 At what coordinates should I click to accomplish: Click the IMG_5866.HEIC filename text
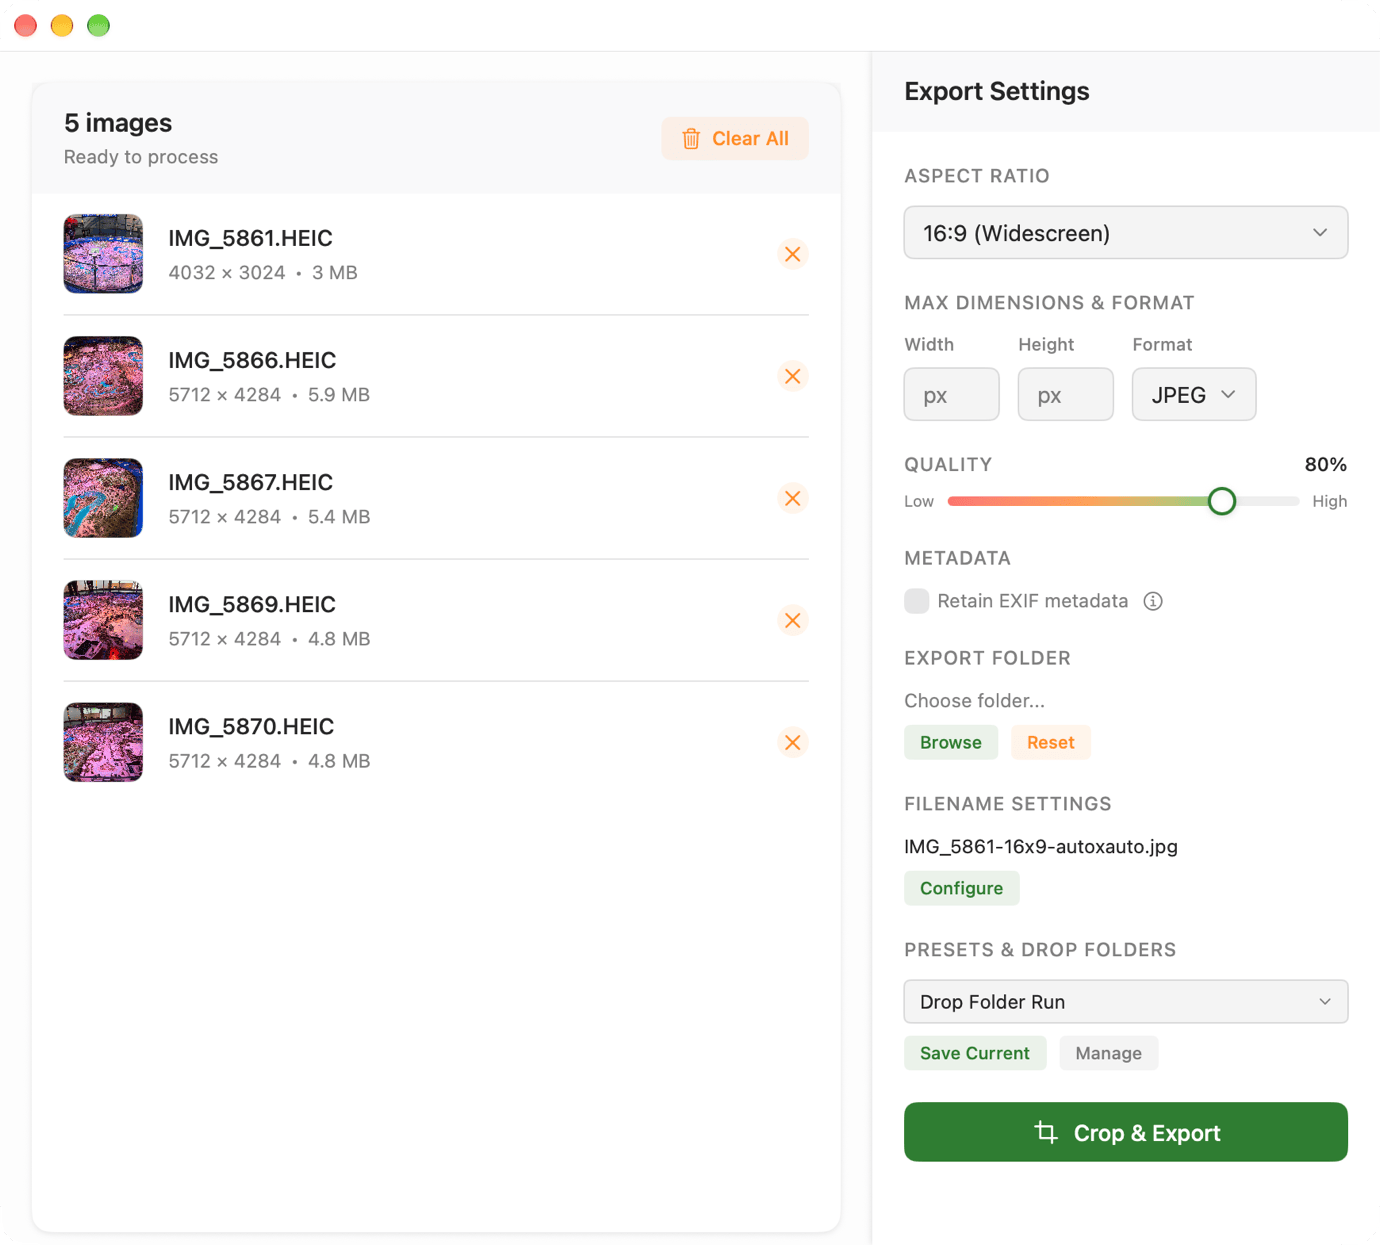tap(252, 360)
